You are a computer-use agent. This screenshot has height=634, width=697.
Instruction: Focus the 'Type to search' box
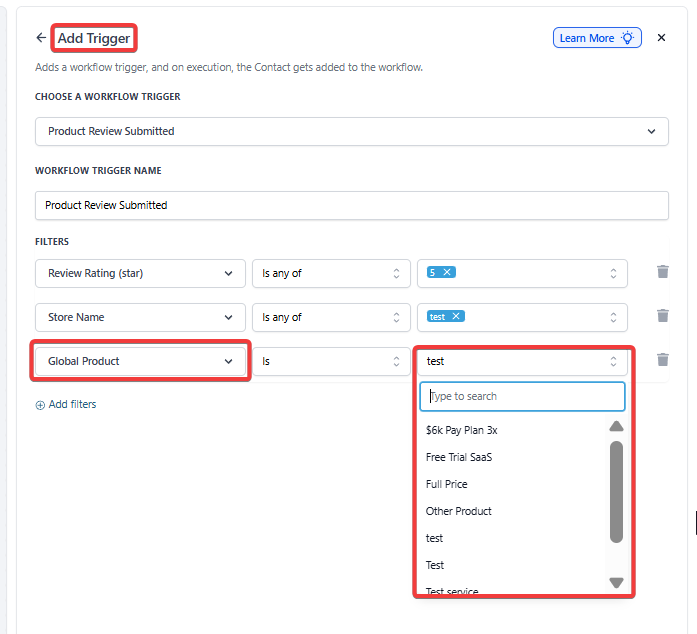click(x=522, y=396)
